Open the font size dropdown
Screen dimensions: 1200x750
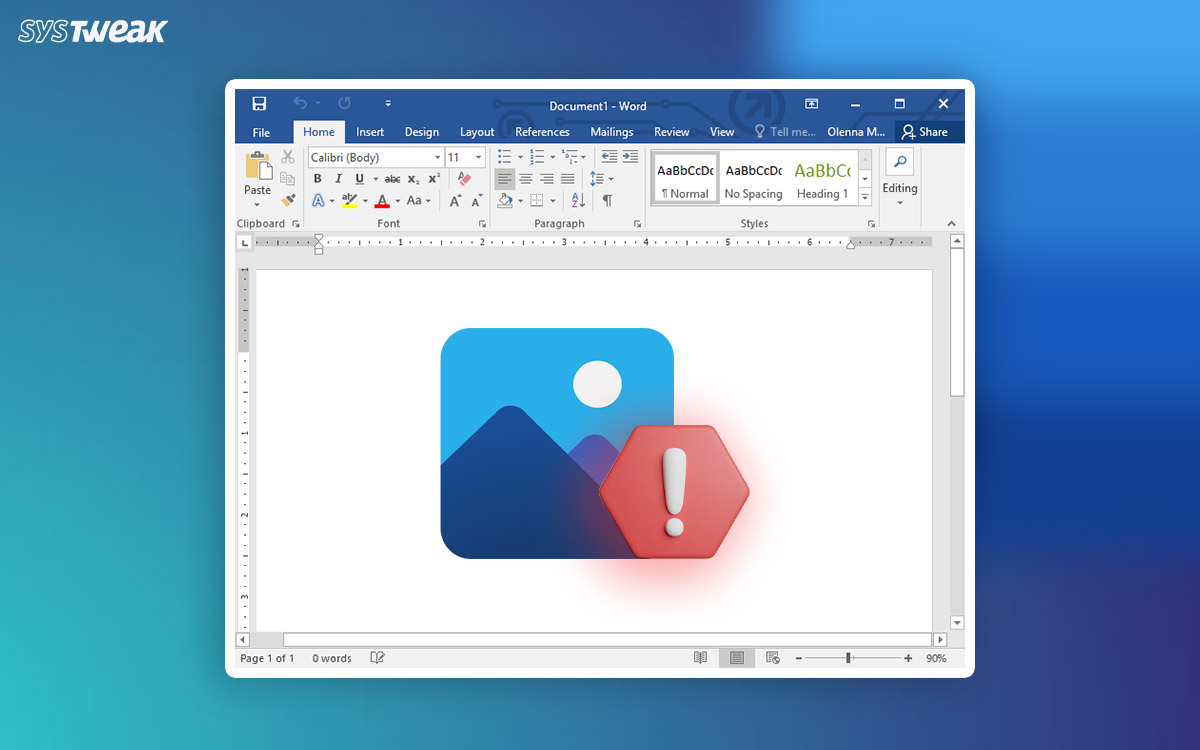(479, 158)
